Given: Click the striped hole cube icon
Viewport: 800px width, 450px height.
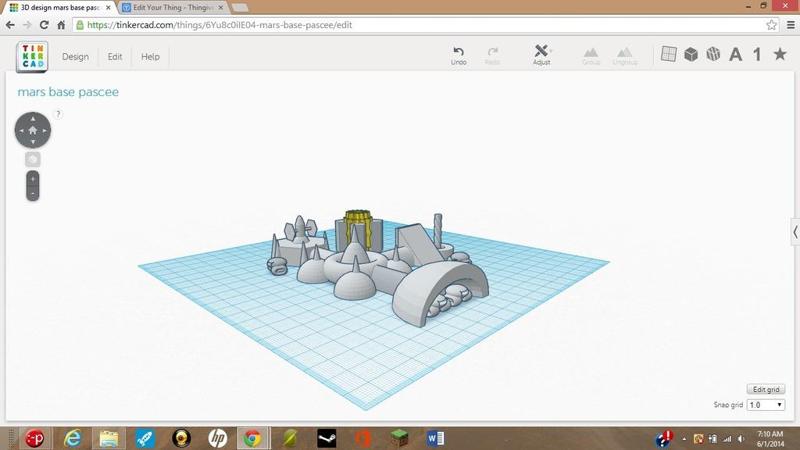Looking at the screenshot, I should click(x=713, y=55).
